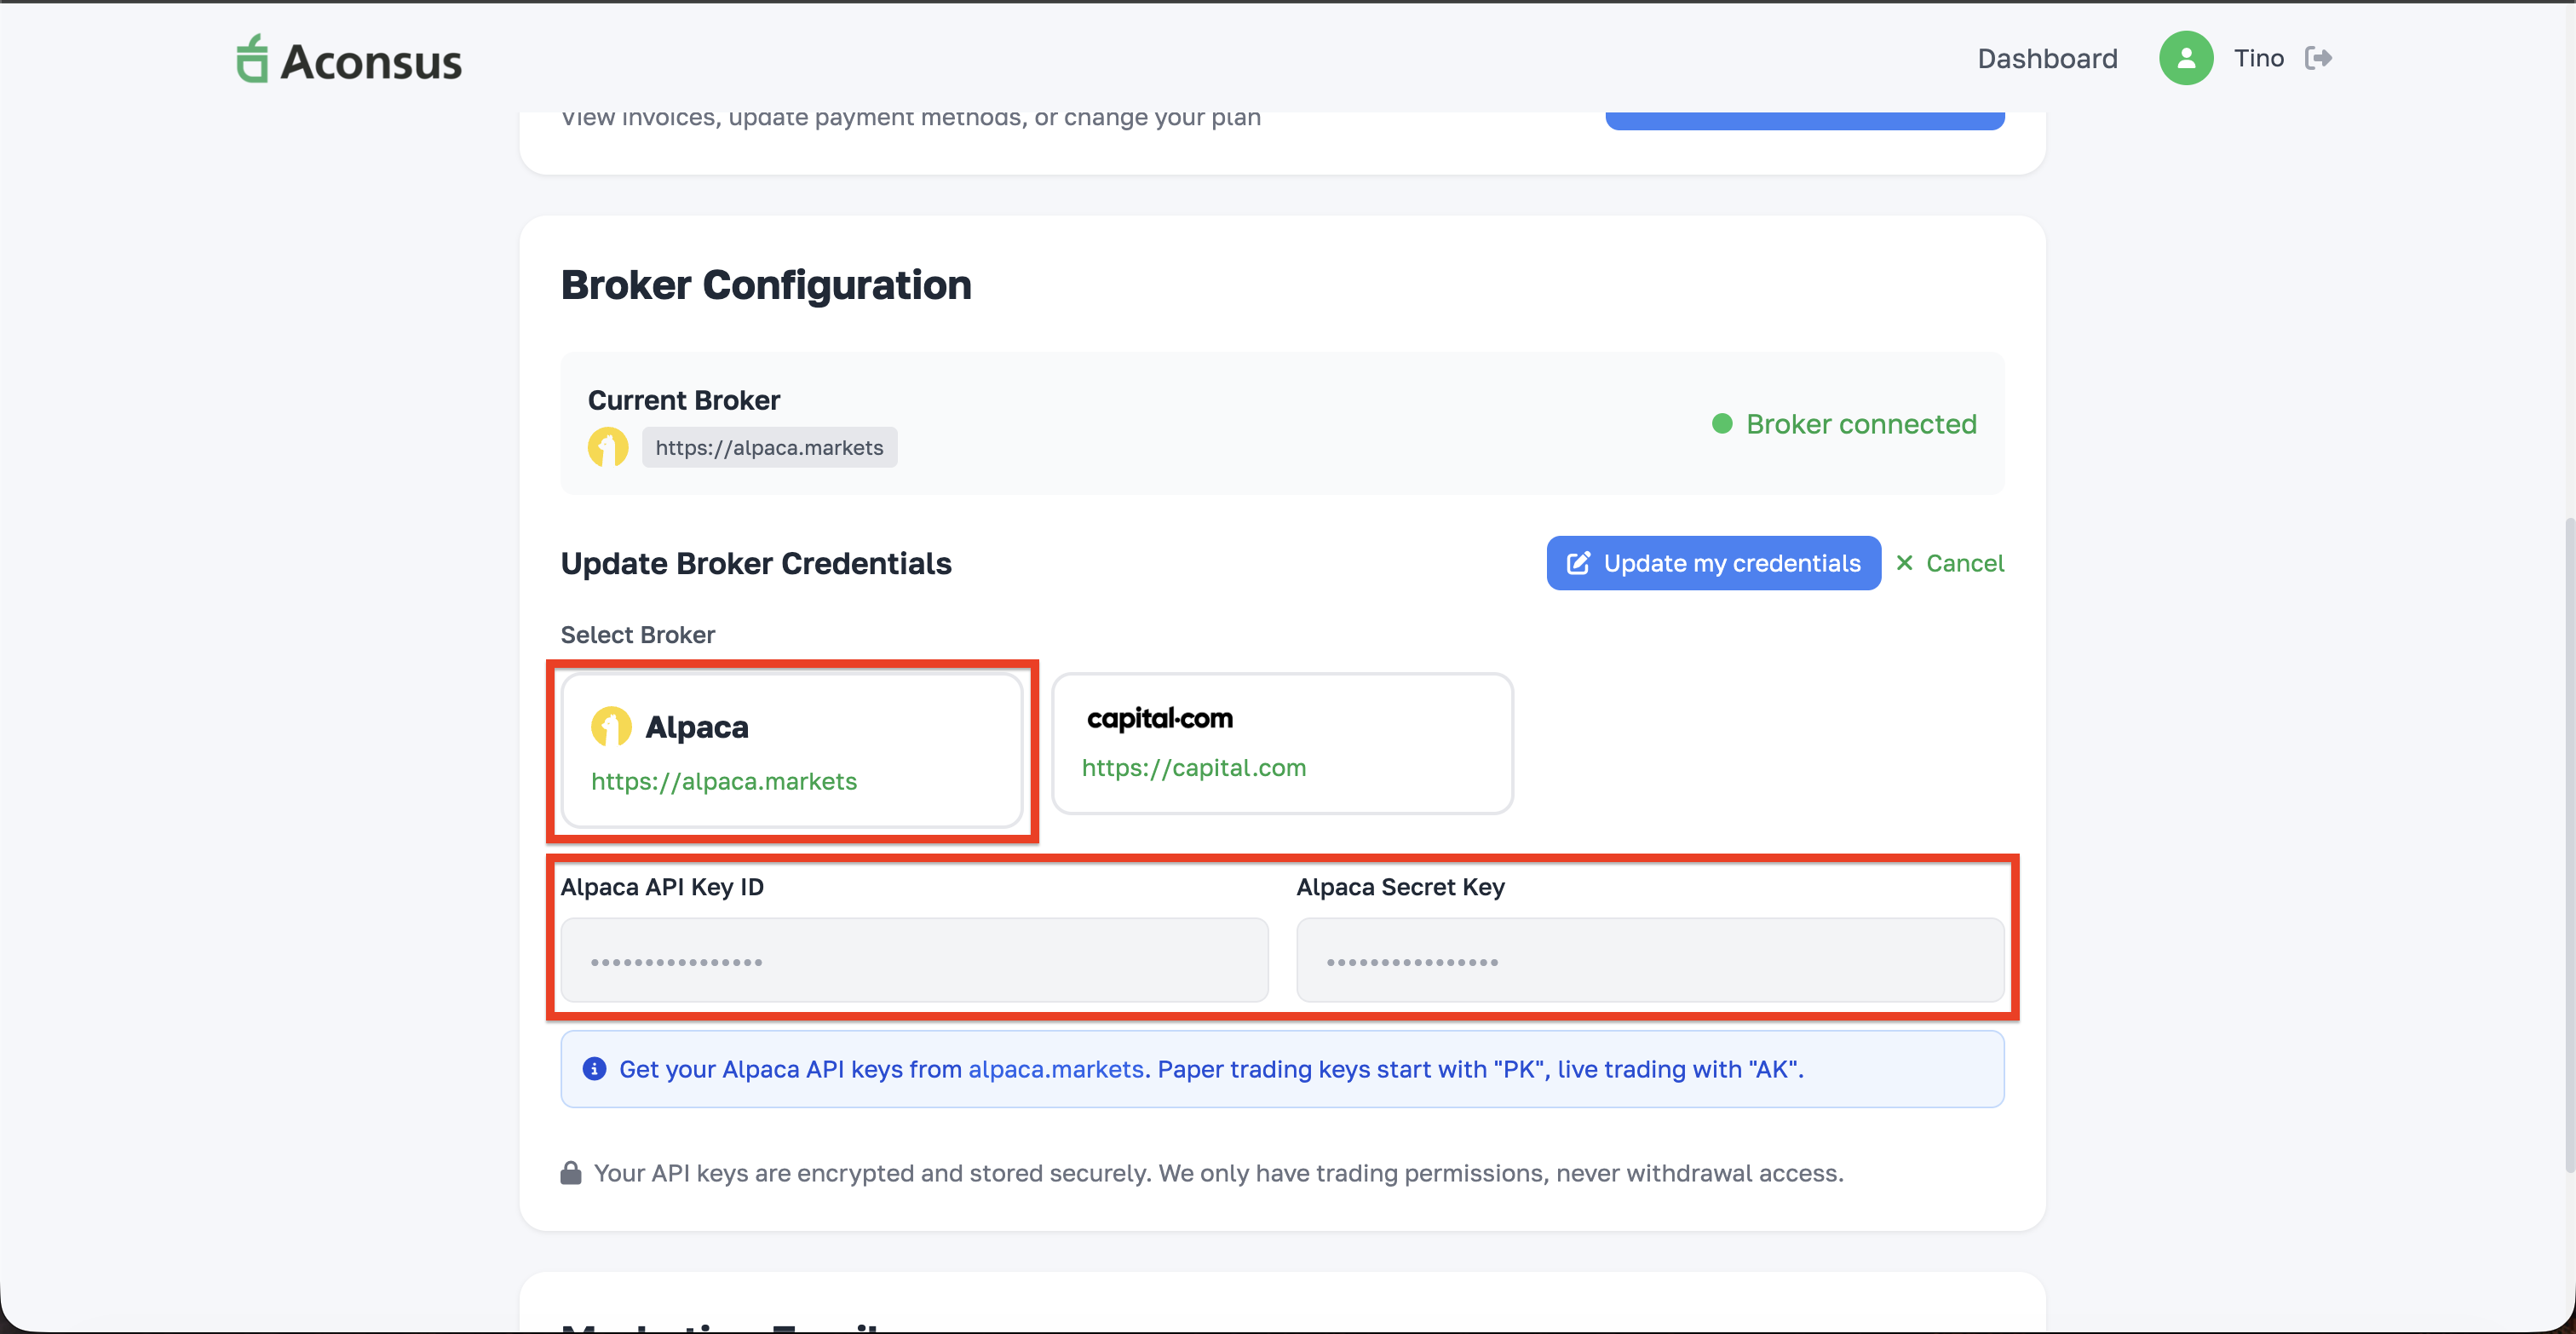2576x1334 pixels.
Task: Open the https://capital.com link
Action: [1193, 768]
